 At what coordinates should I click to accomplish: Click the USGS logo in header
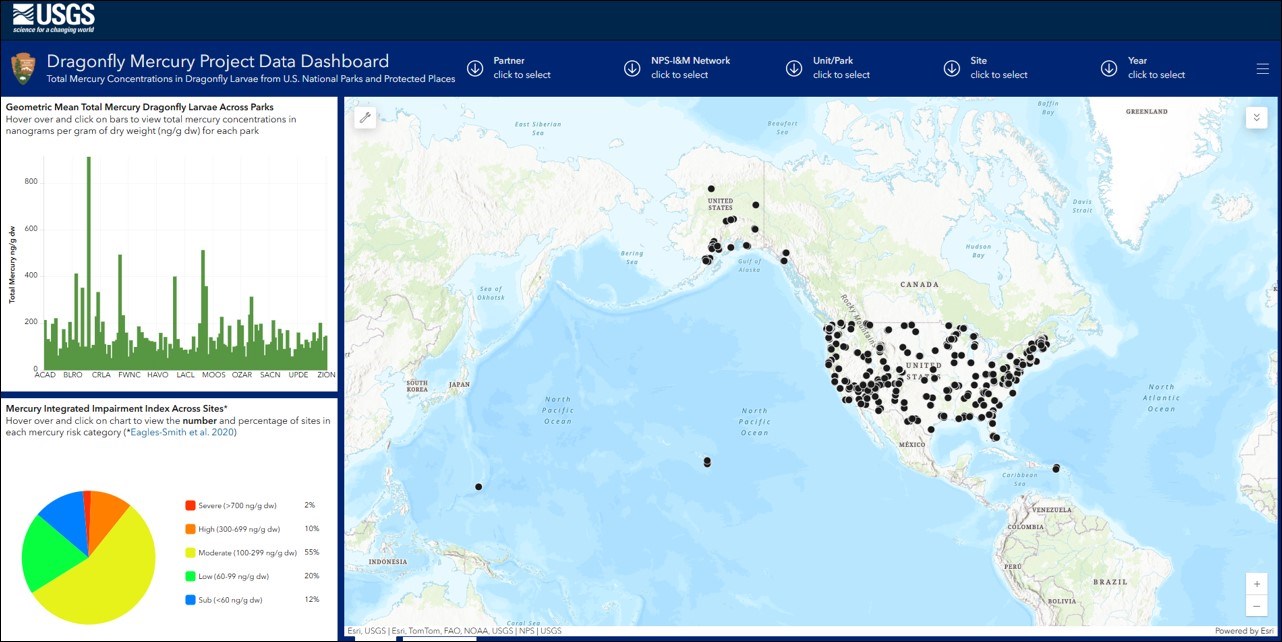53,17
